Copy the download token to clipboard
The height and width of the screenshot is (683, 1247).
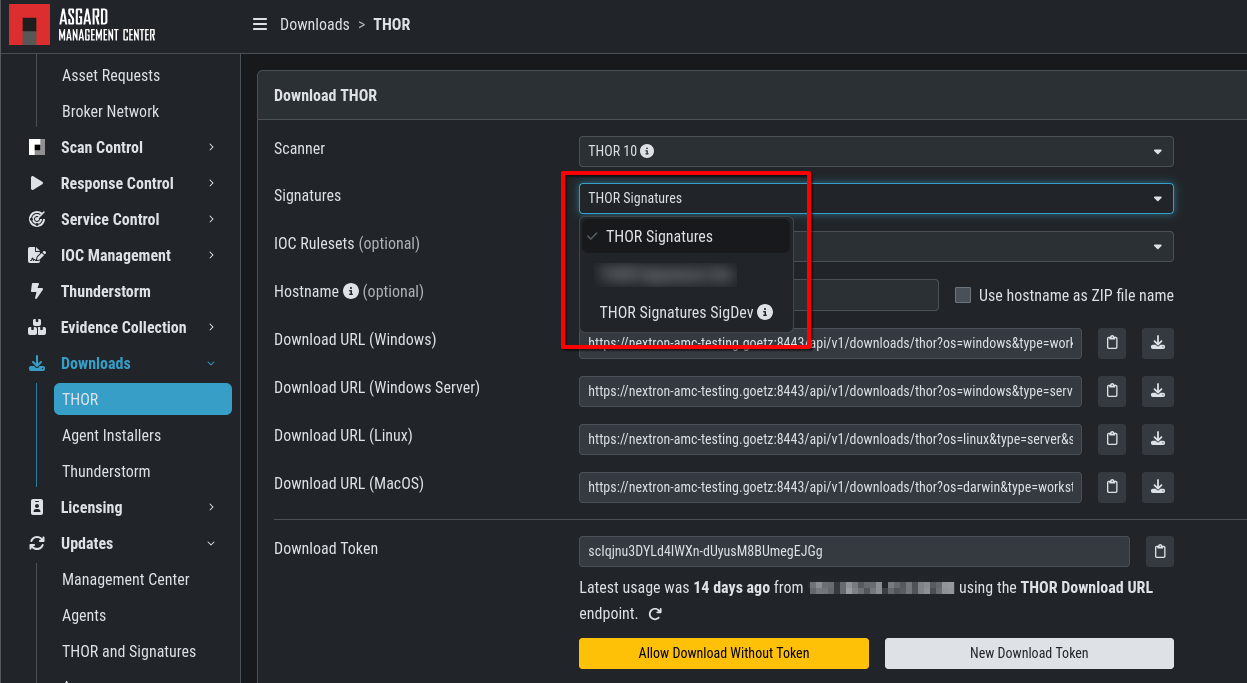click(1159, 551)
